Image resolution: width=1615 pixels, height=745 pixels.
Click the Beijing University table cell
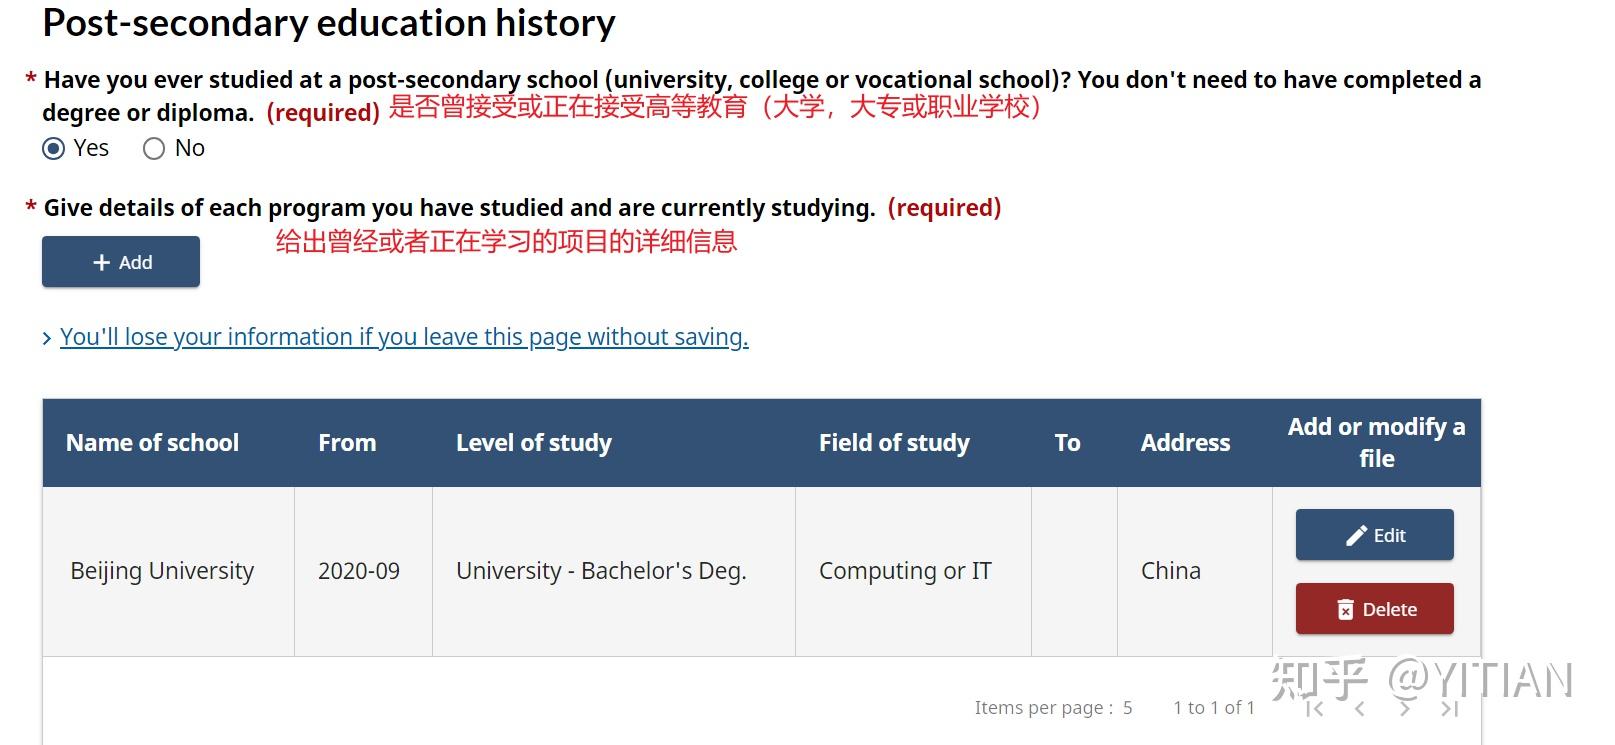click(x=162, y=571)
